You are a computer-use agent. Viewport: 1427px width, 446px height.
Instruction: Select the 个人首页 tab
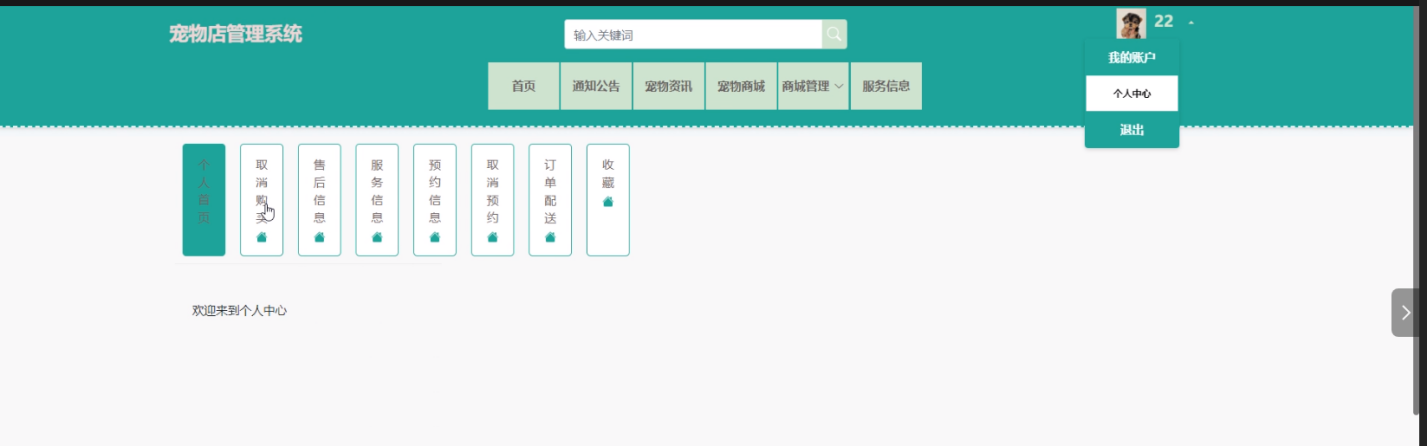pyautogui.click(x=204, y=200)
